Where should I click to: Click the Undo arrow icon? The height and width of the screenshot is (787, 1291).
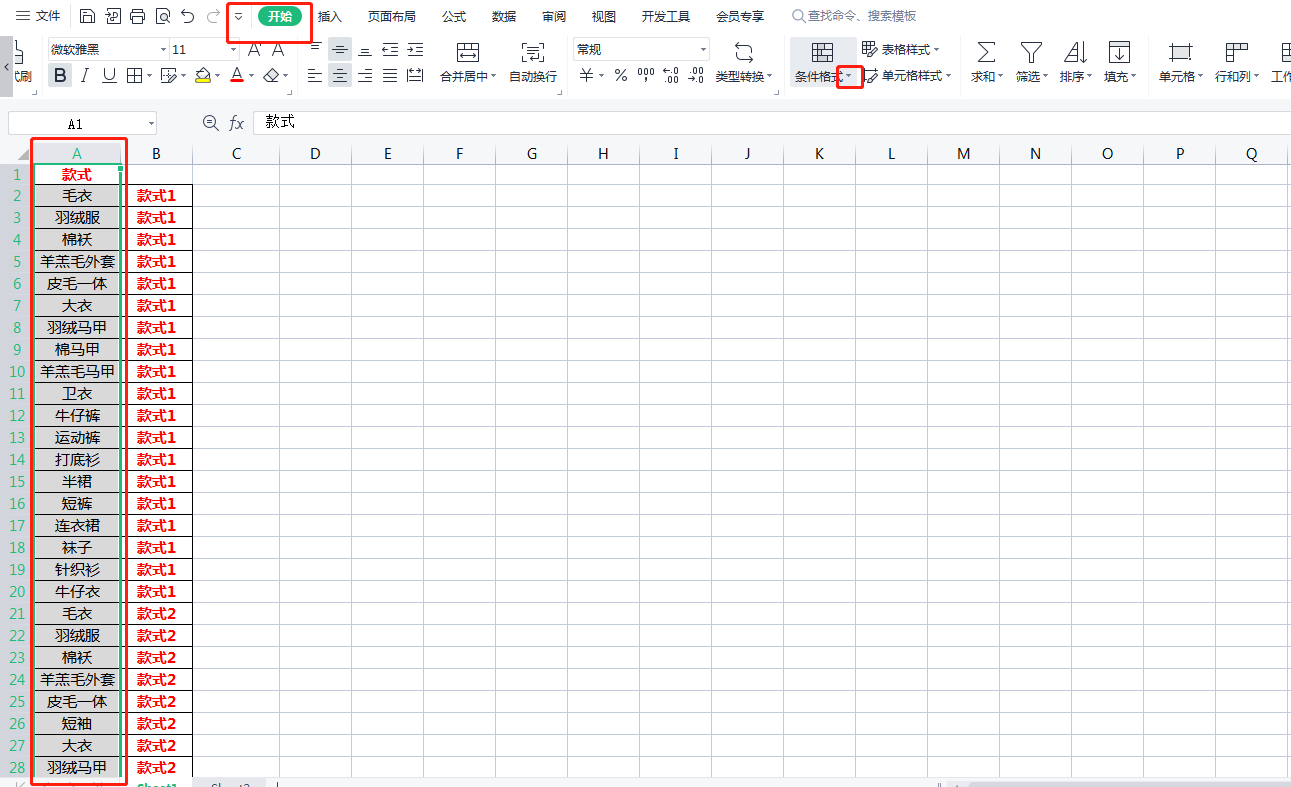(x=188, y=16)
